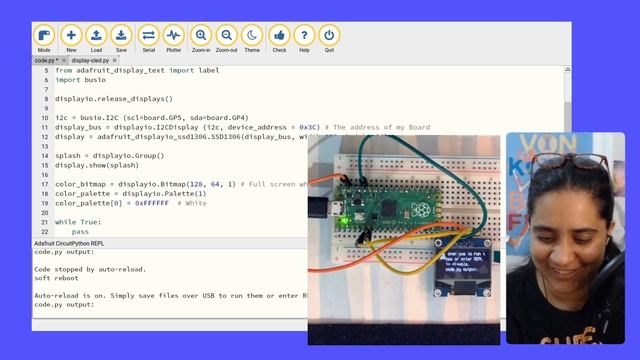This screenshot has height=360, width=640.
Task: Click scroll-up arrow of editor scrollbar
Action: 567,69
